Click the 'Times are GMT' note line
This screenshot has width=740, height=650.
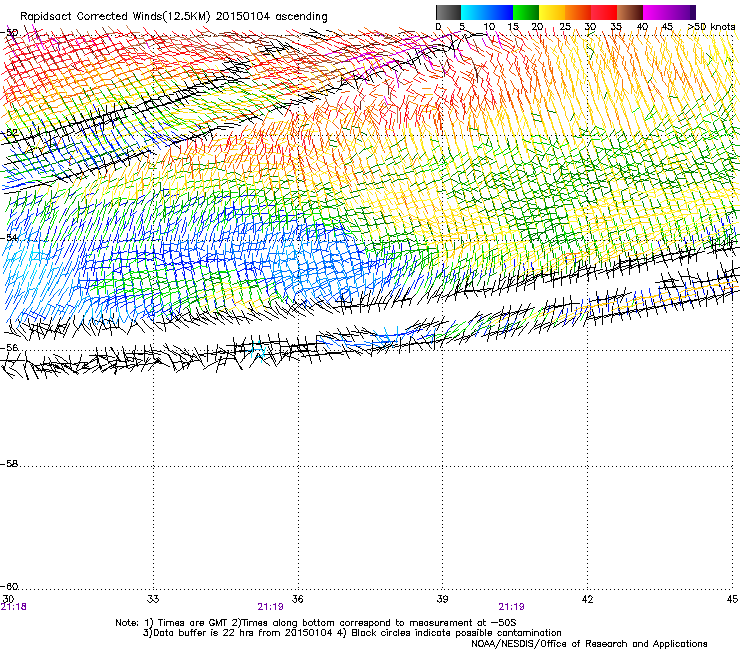point(316,623)
